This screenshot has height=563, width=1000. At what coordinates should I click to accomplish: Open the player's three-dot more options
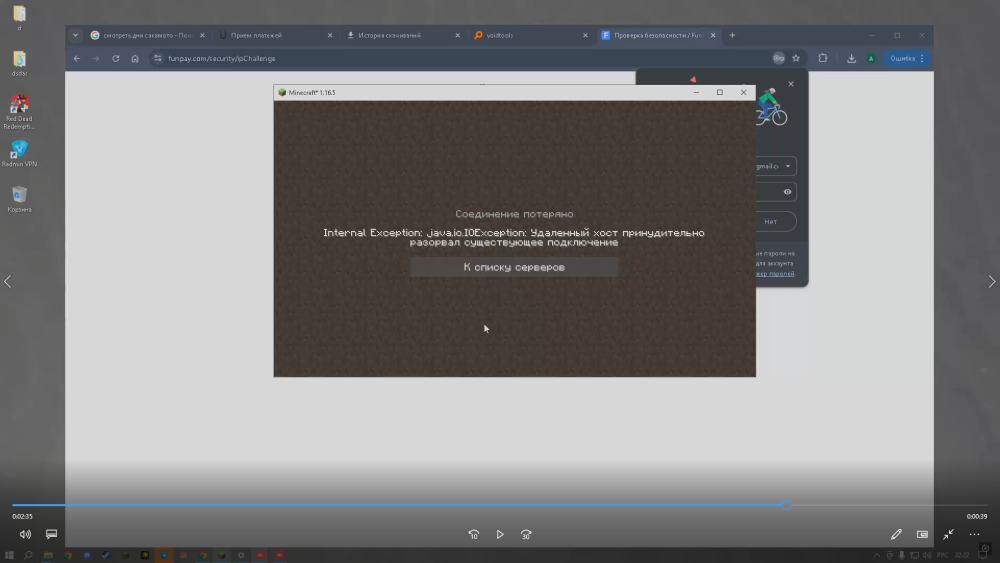point(974,534)
